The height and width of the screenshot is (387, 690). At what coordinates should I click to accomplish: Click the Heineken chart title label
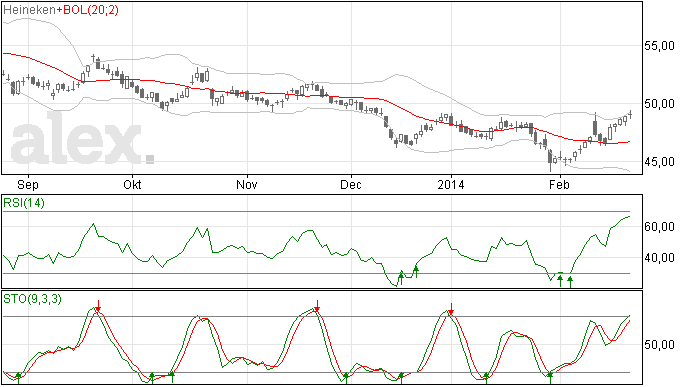(x=29, y=10)
